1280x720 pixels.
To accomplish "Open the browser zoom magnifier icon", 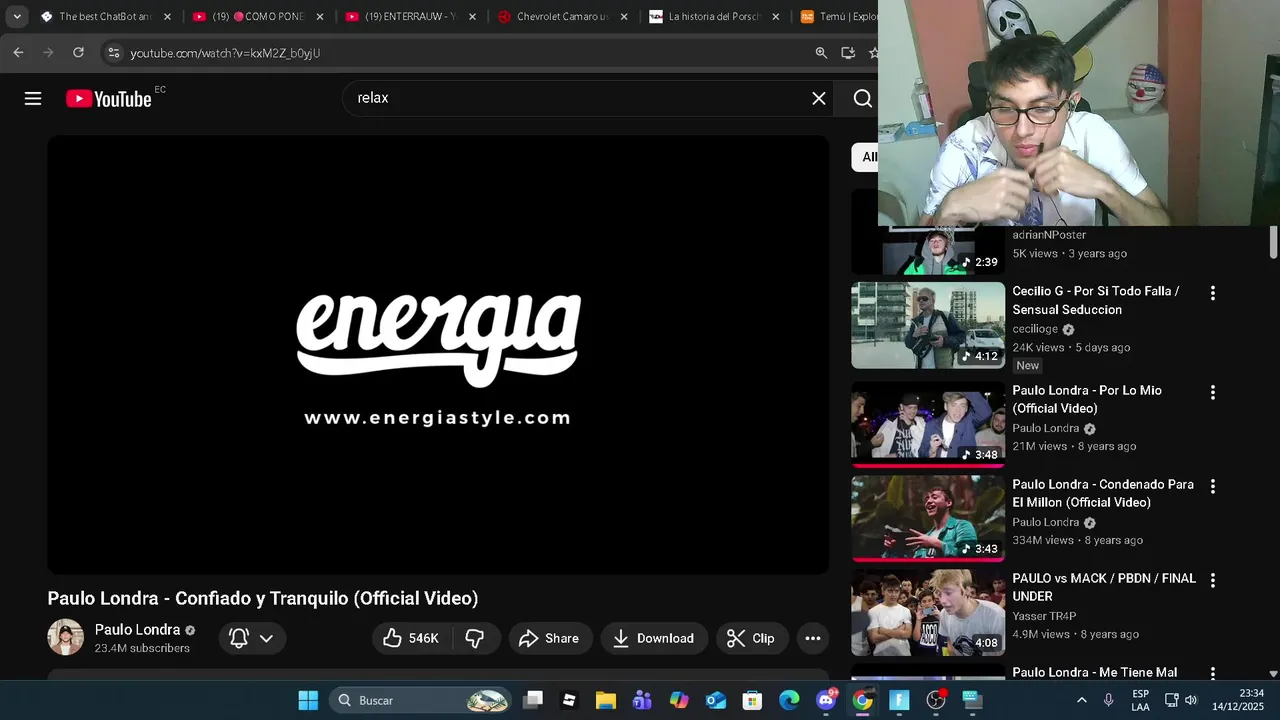I will (x=821, y=53).
